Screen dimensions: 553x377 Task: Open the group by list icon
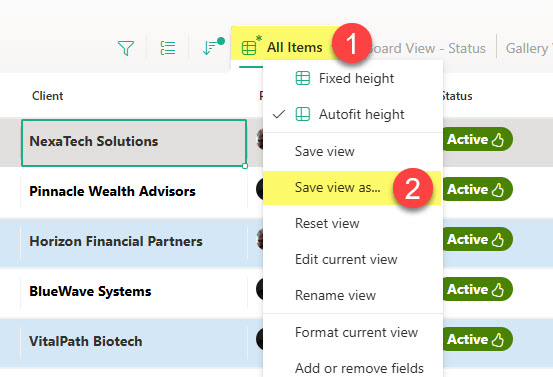168,48
